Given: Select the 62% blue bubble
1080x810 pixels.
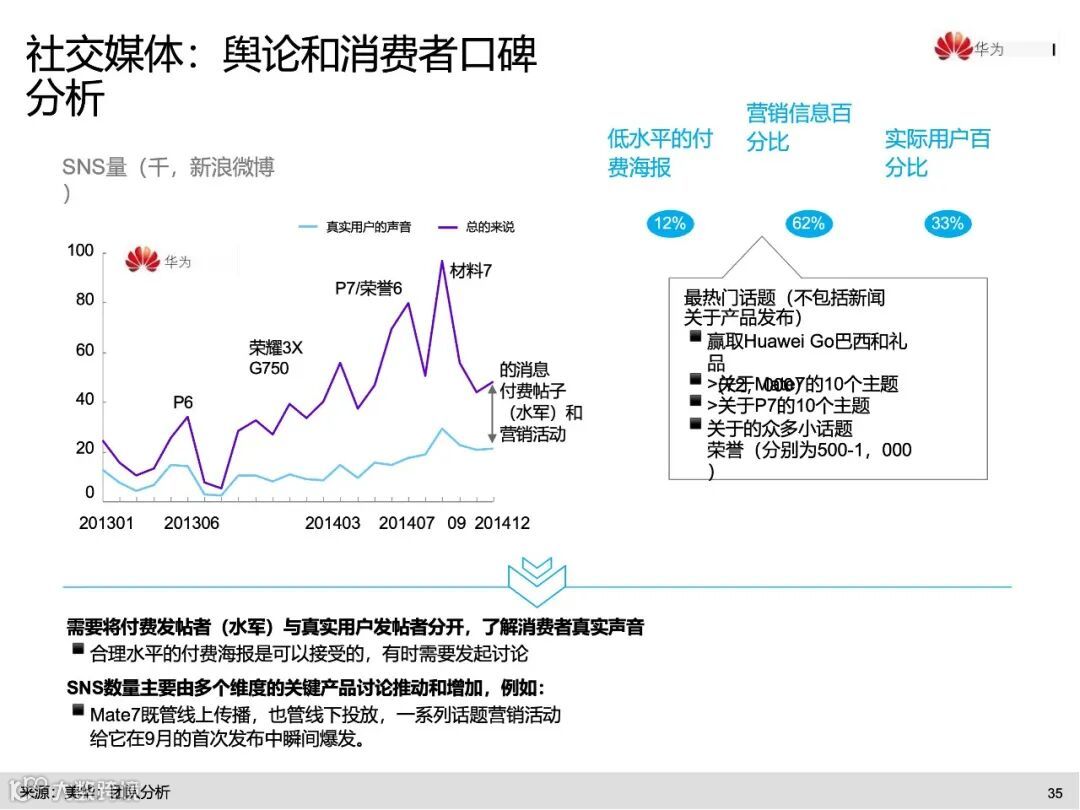Looking at the screenshot, I should click(808, 223).
